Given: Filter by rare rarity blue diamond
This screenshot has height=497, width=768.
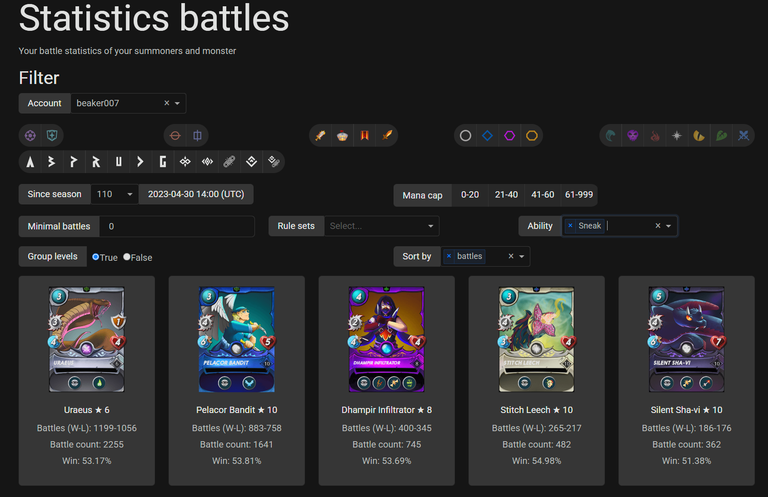Looking at the screenshot, I should (x=487, y=136).
